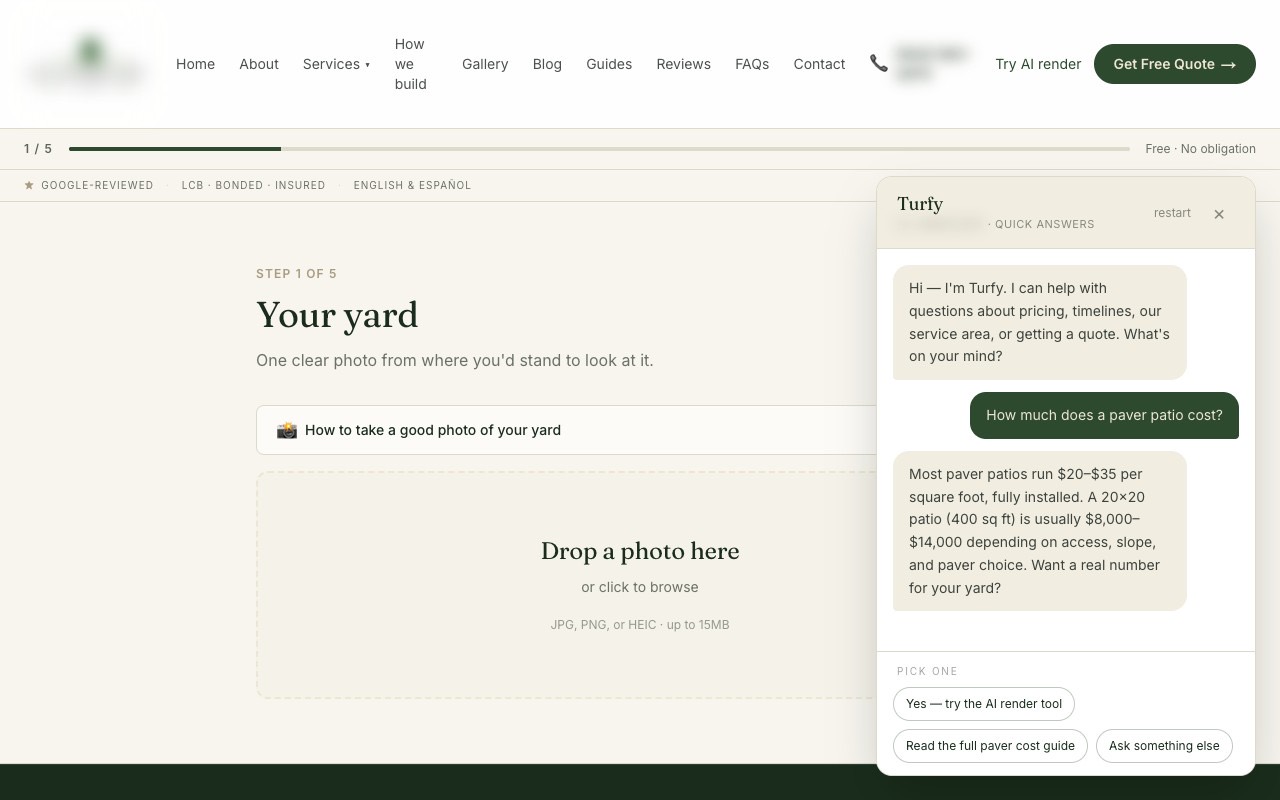
Task: Open the Gallery page
Action: (x=485, y=64)
